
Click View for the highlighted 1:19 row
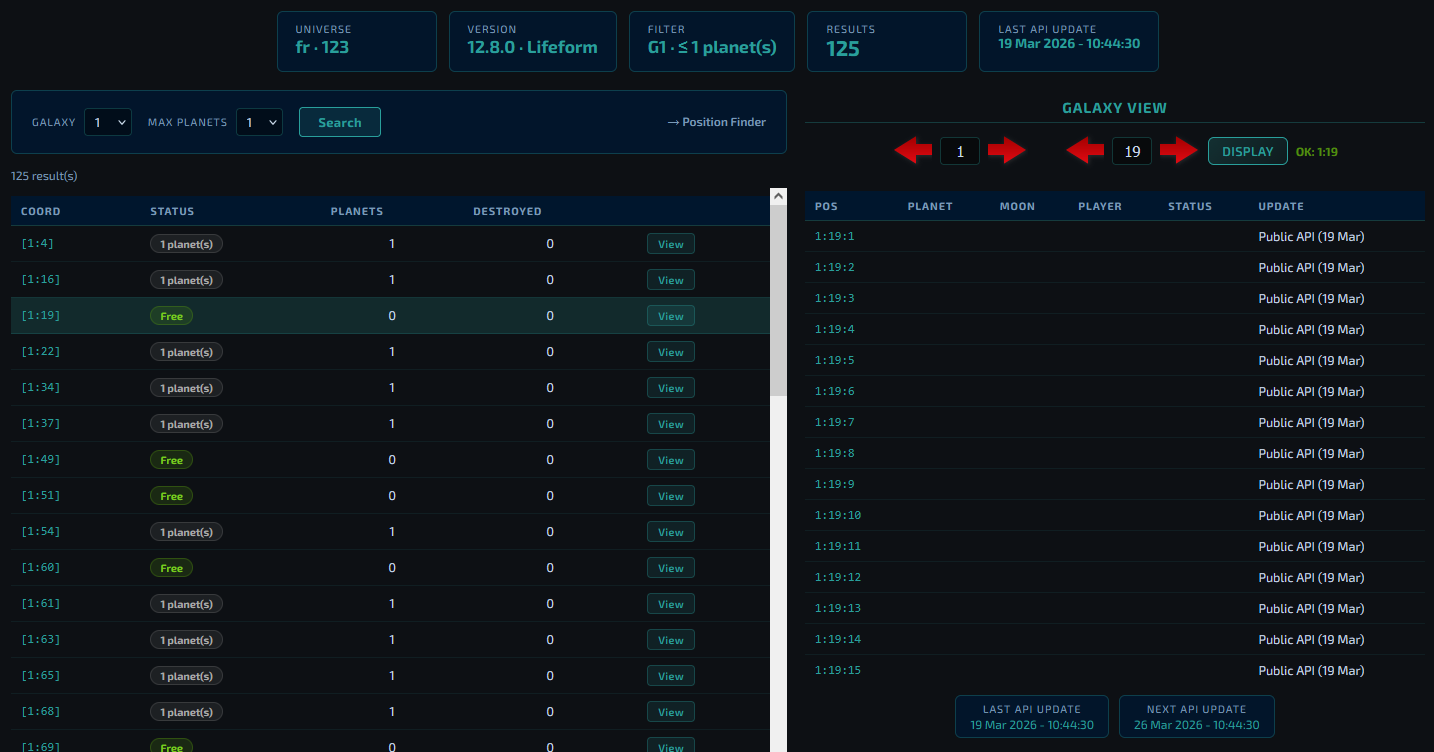click(670, 316)
